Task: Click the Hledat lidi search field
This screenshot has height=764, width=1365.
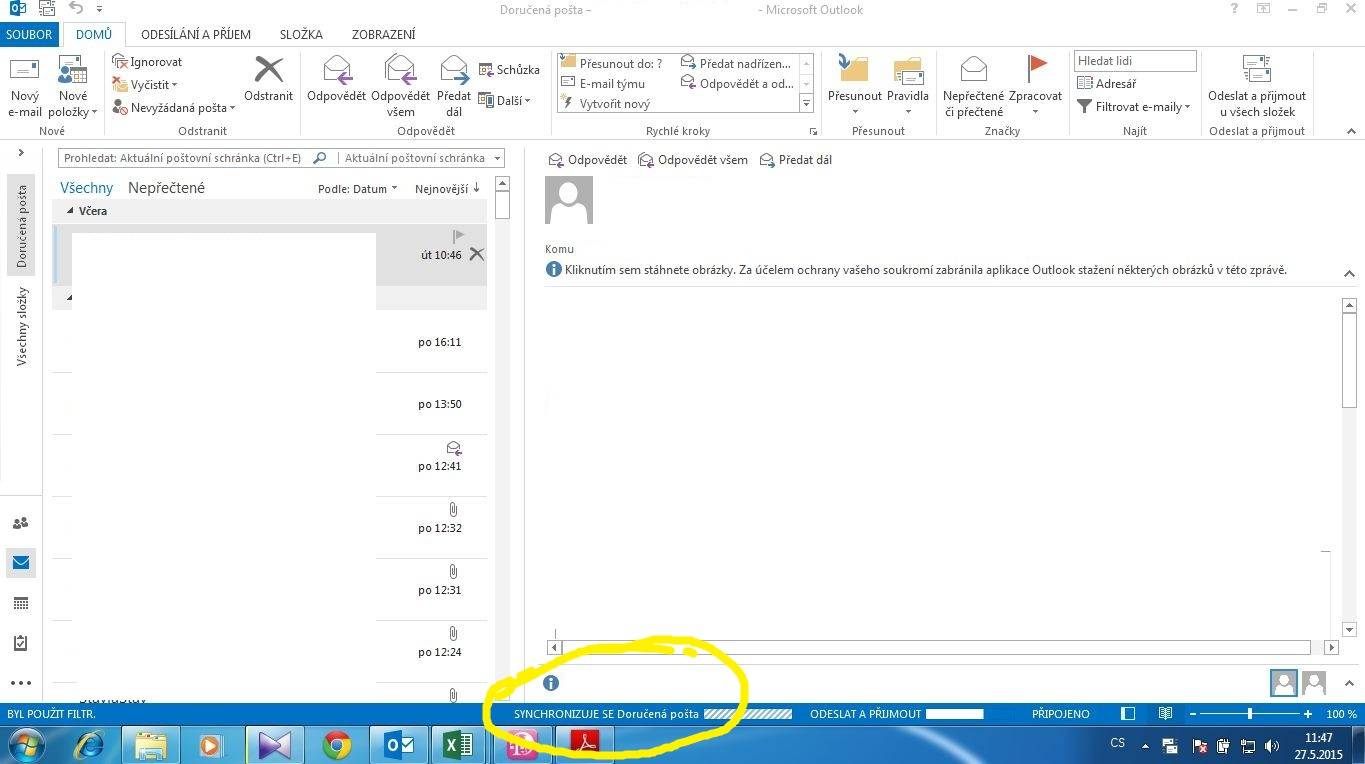Action: click(1135, 61)
